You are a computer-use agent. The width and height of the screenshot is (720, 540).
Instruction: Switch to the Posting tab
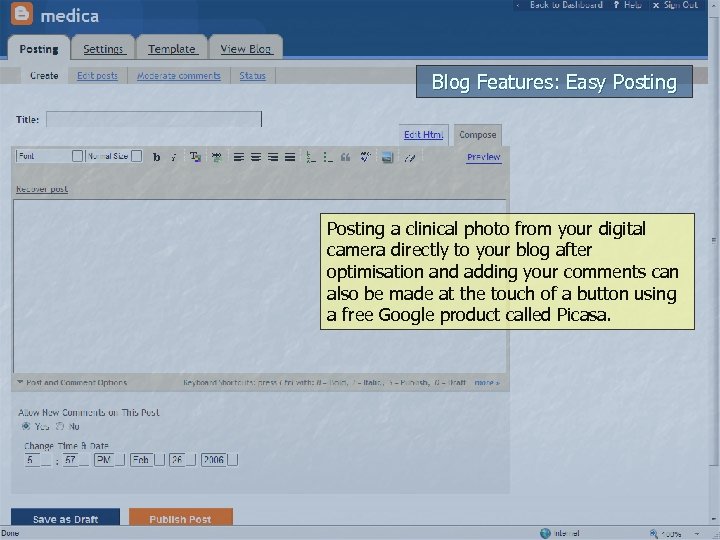(x=39, y=49)
